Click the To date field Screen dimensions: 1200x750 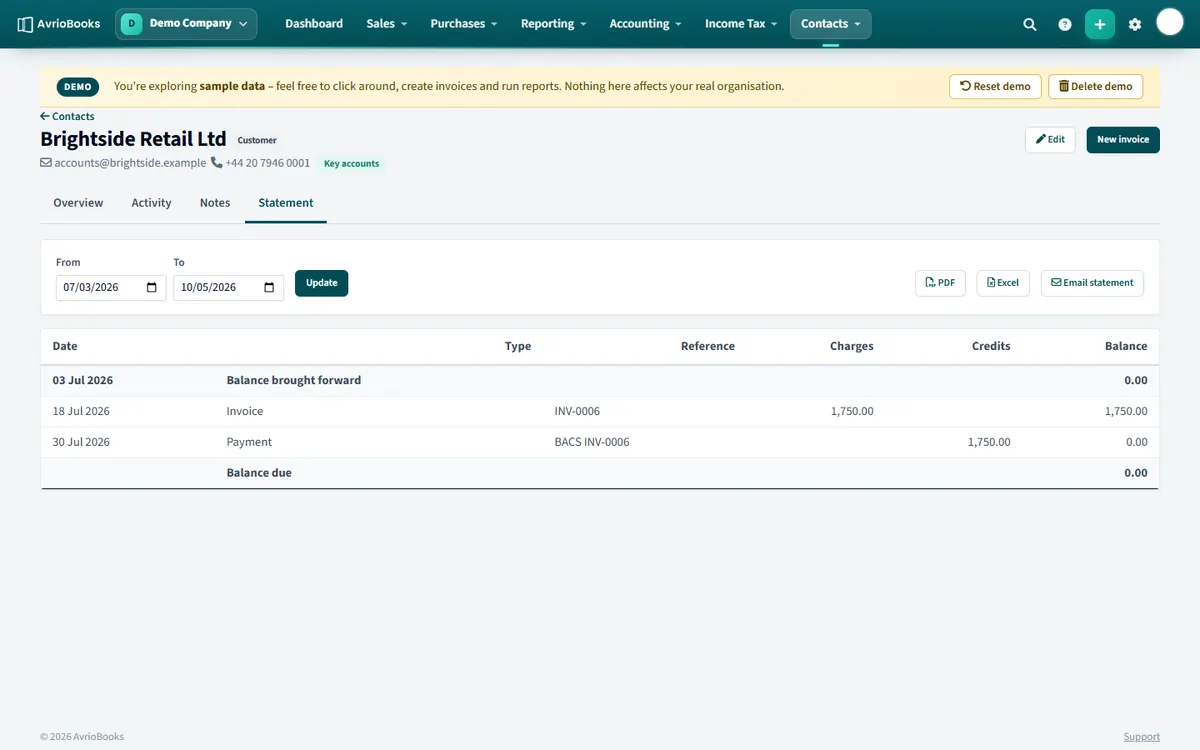point(228,288)
